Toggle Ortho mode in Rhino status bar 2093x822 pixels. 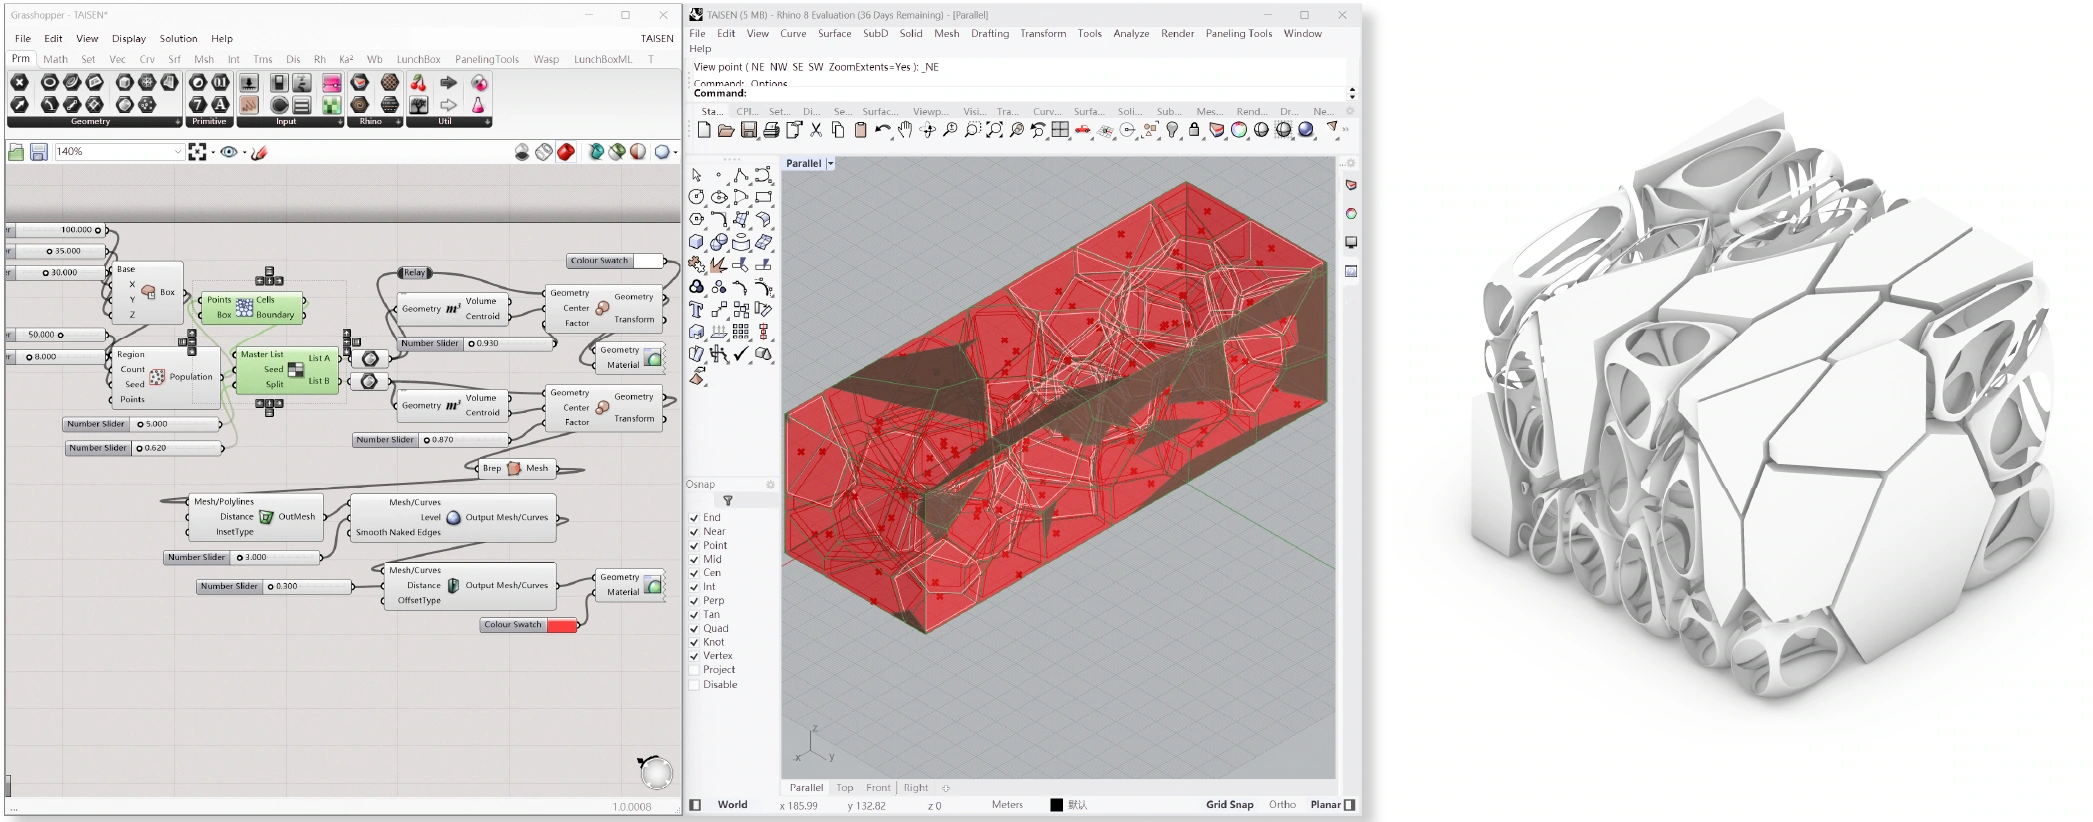1282,805
